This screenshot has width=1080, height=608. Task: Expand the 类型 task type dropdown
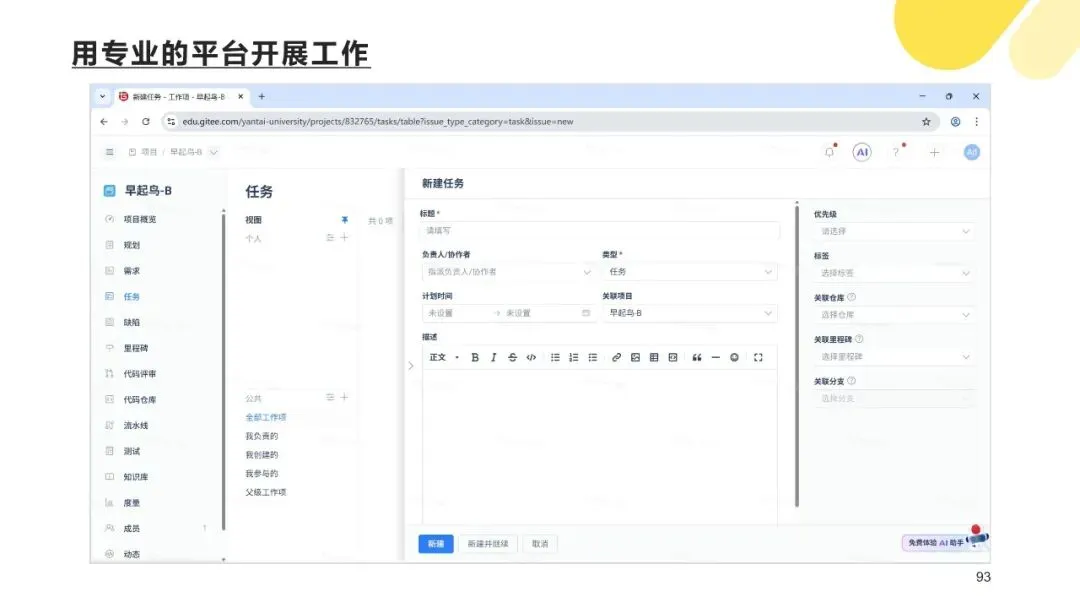[689, 272]
